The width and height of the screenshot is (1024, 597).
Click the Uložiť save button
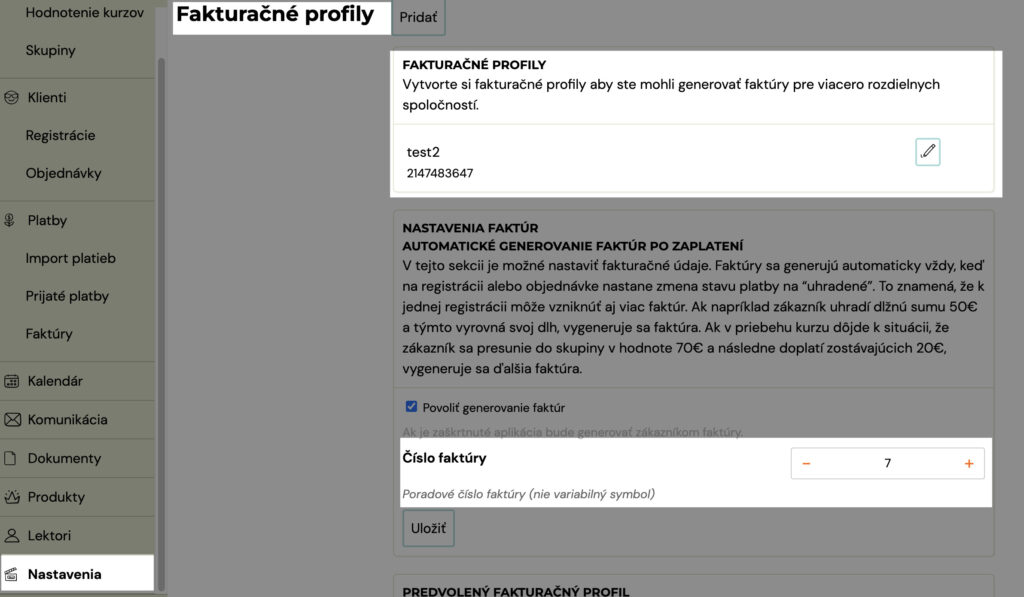[x=428, y=528]
